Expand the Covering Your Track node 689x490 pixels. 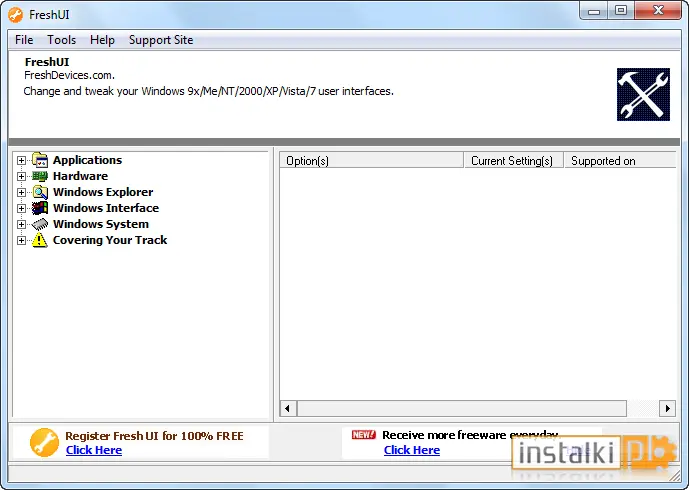(x=21, y=240)
